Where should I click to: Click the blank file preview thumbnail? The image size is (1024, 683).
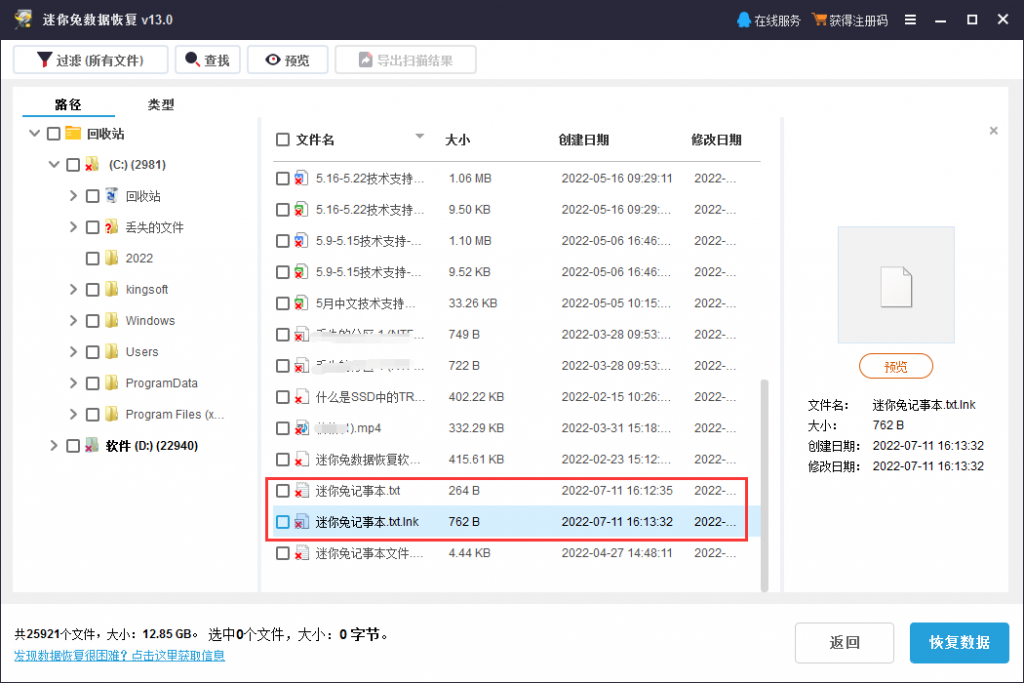pos(896,285)
